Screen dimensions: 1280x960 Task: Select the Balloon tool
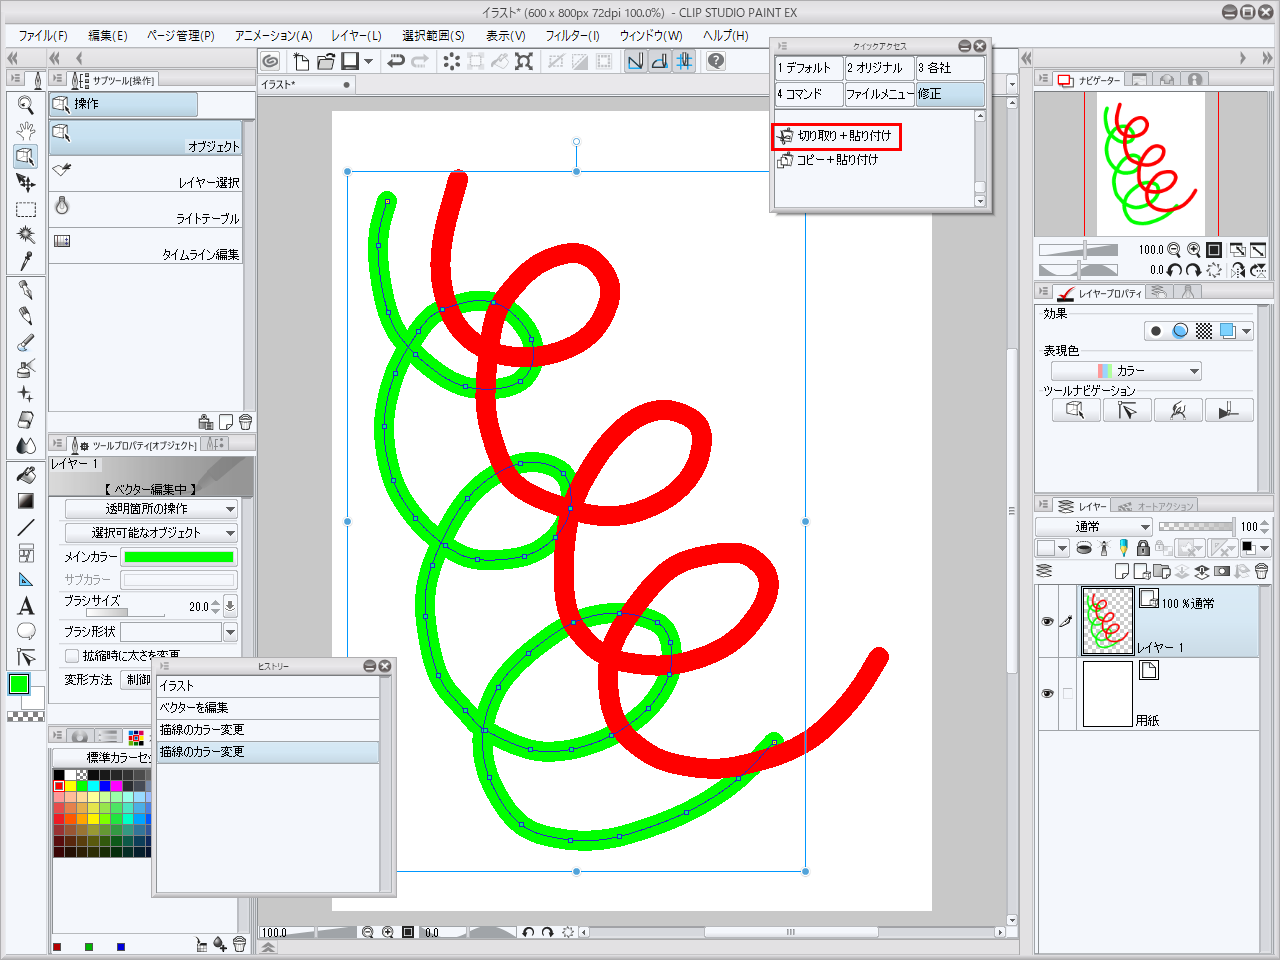tap(26, 631)
